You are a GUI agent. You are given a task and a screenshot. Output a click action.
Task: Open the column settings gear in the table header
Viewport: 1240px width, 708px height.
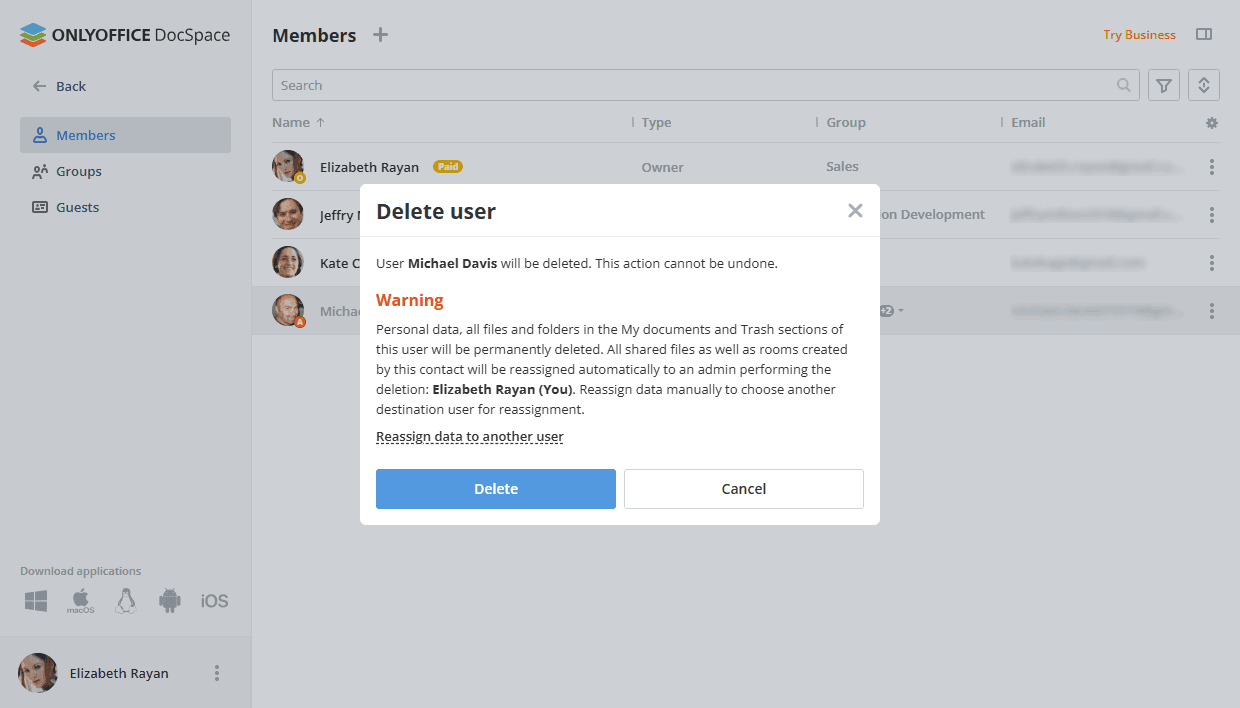pyautogui.click(x=1211, y=122)
